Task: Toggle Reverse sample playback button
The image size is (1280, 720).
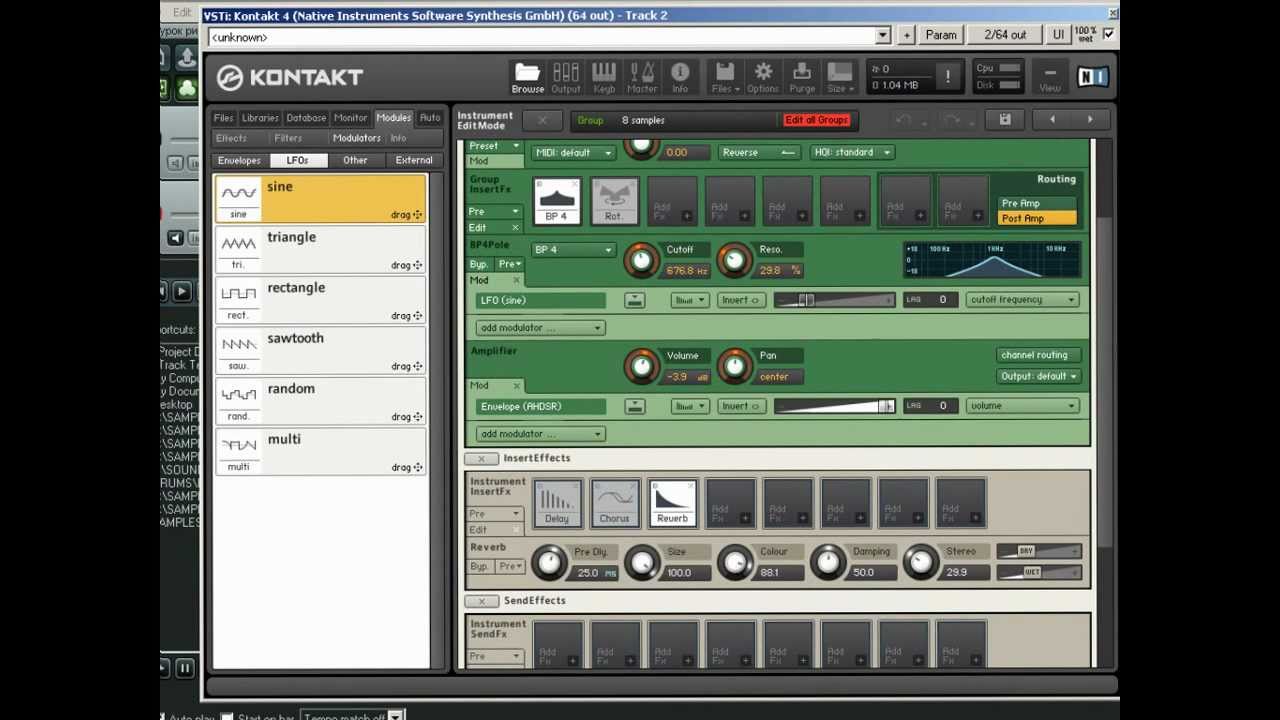Action: coord(757,152)
